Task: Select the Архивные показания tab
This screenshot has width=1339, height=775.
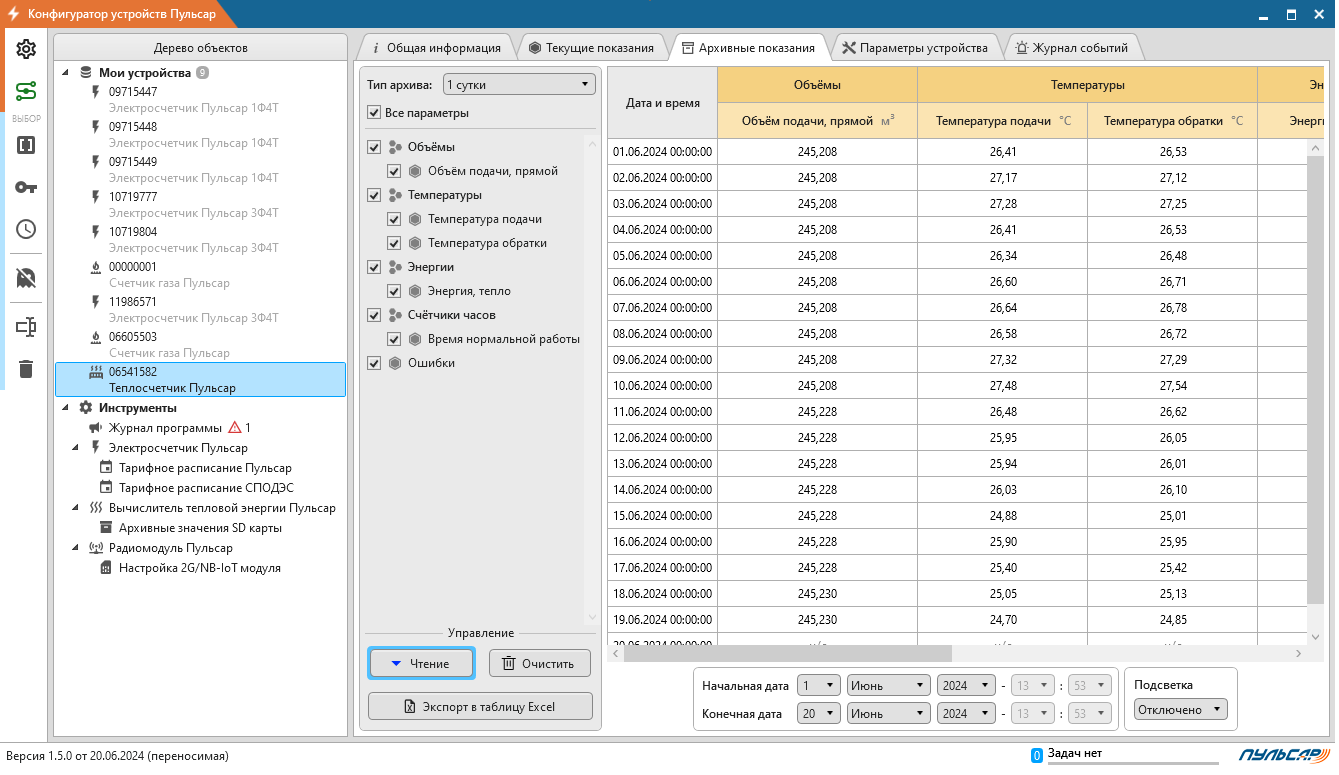Action: tap(748, 47)
